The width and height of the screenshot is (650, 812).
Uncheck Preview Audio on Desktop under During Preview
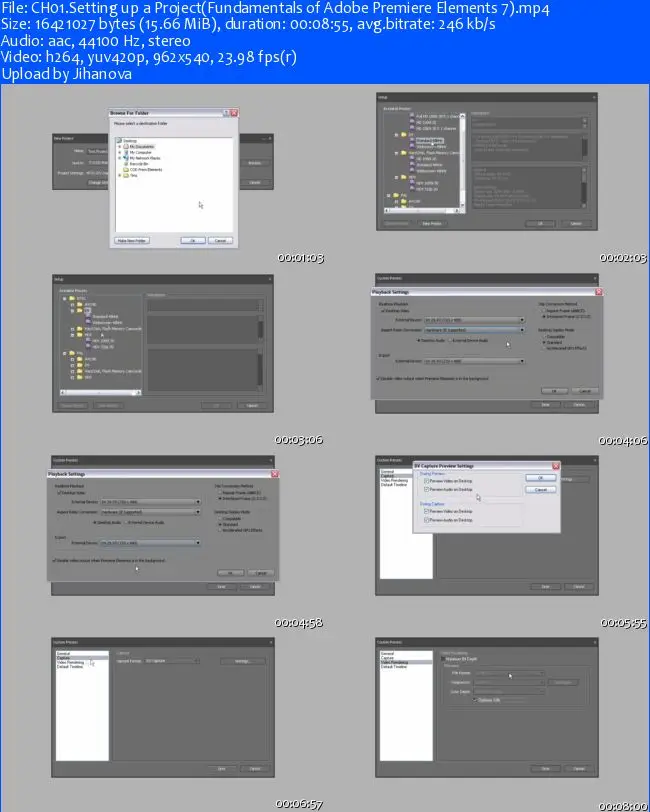click(x=426, y=489)
